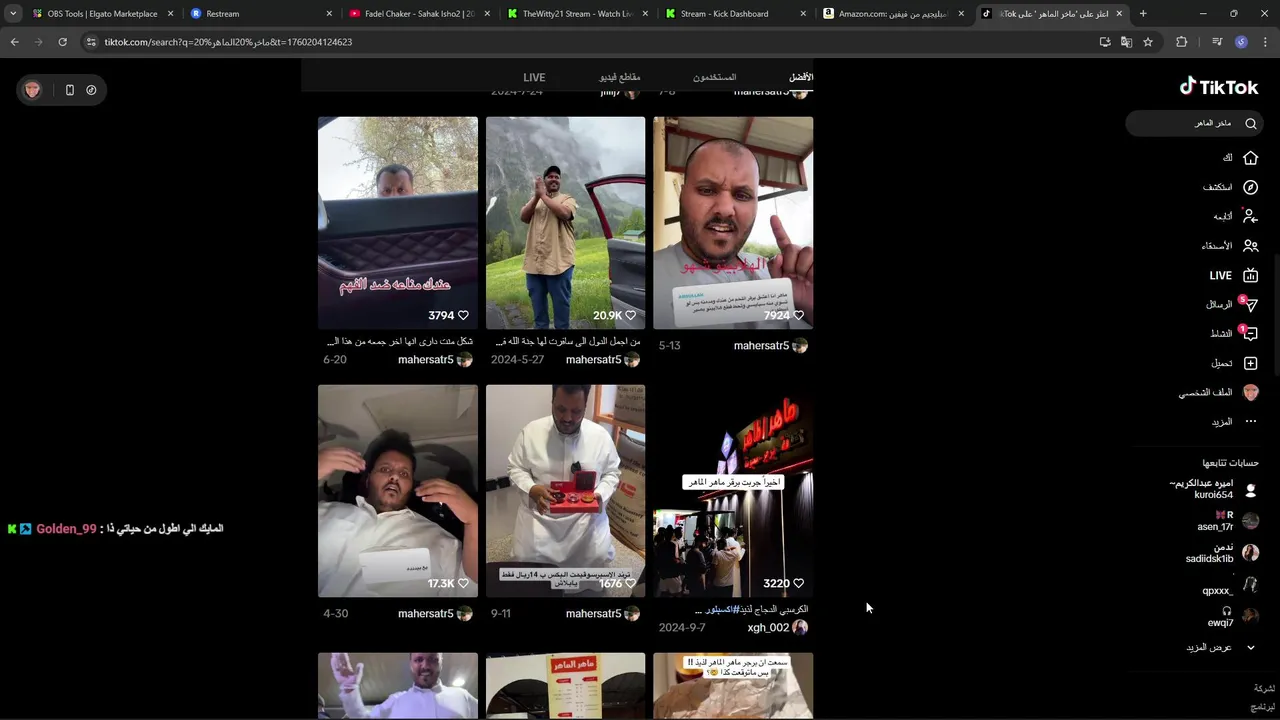Image resolution: width=1280 pixels, height=720 pixels.
Task: Click the Upload plus icon (تحميل)
Action: 1250,363
